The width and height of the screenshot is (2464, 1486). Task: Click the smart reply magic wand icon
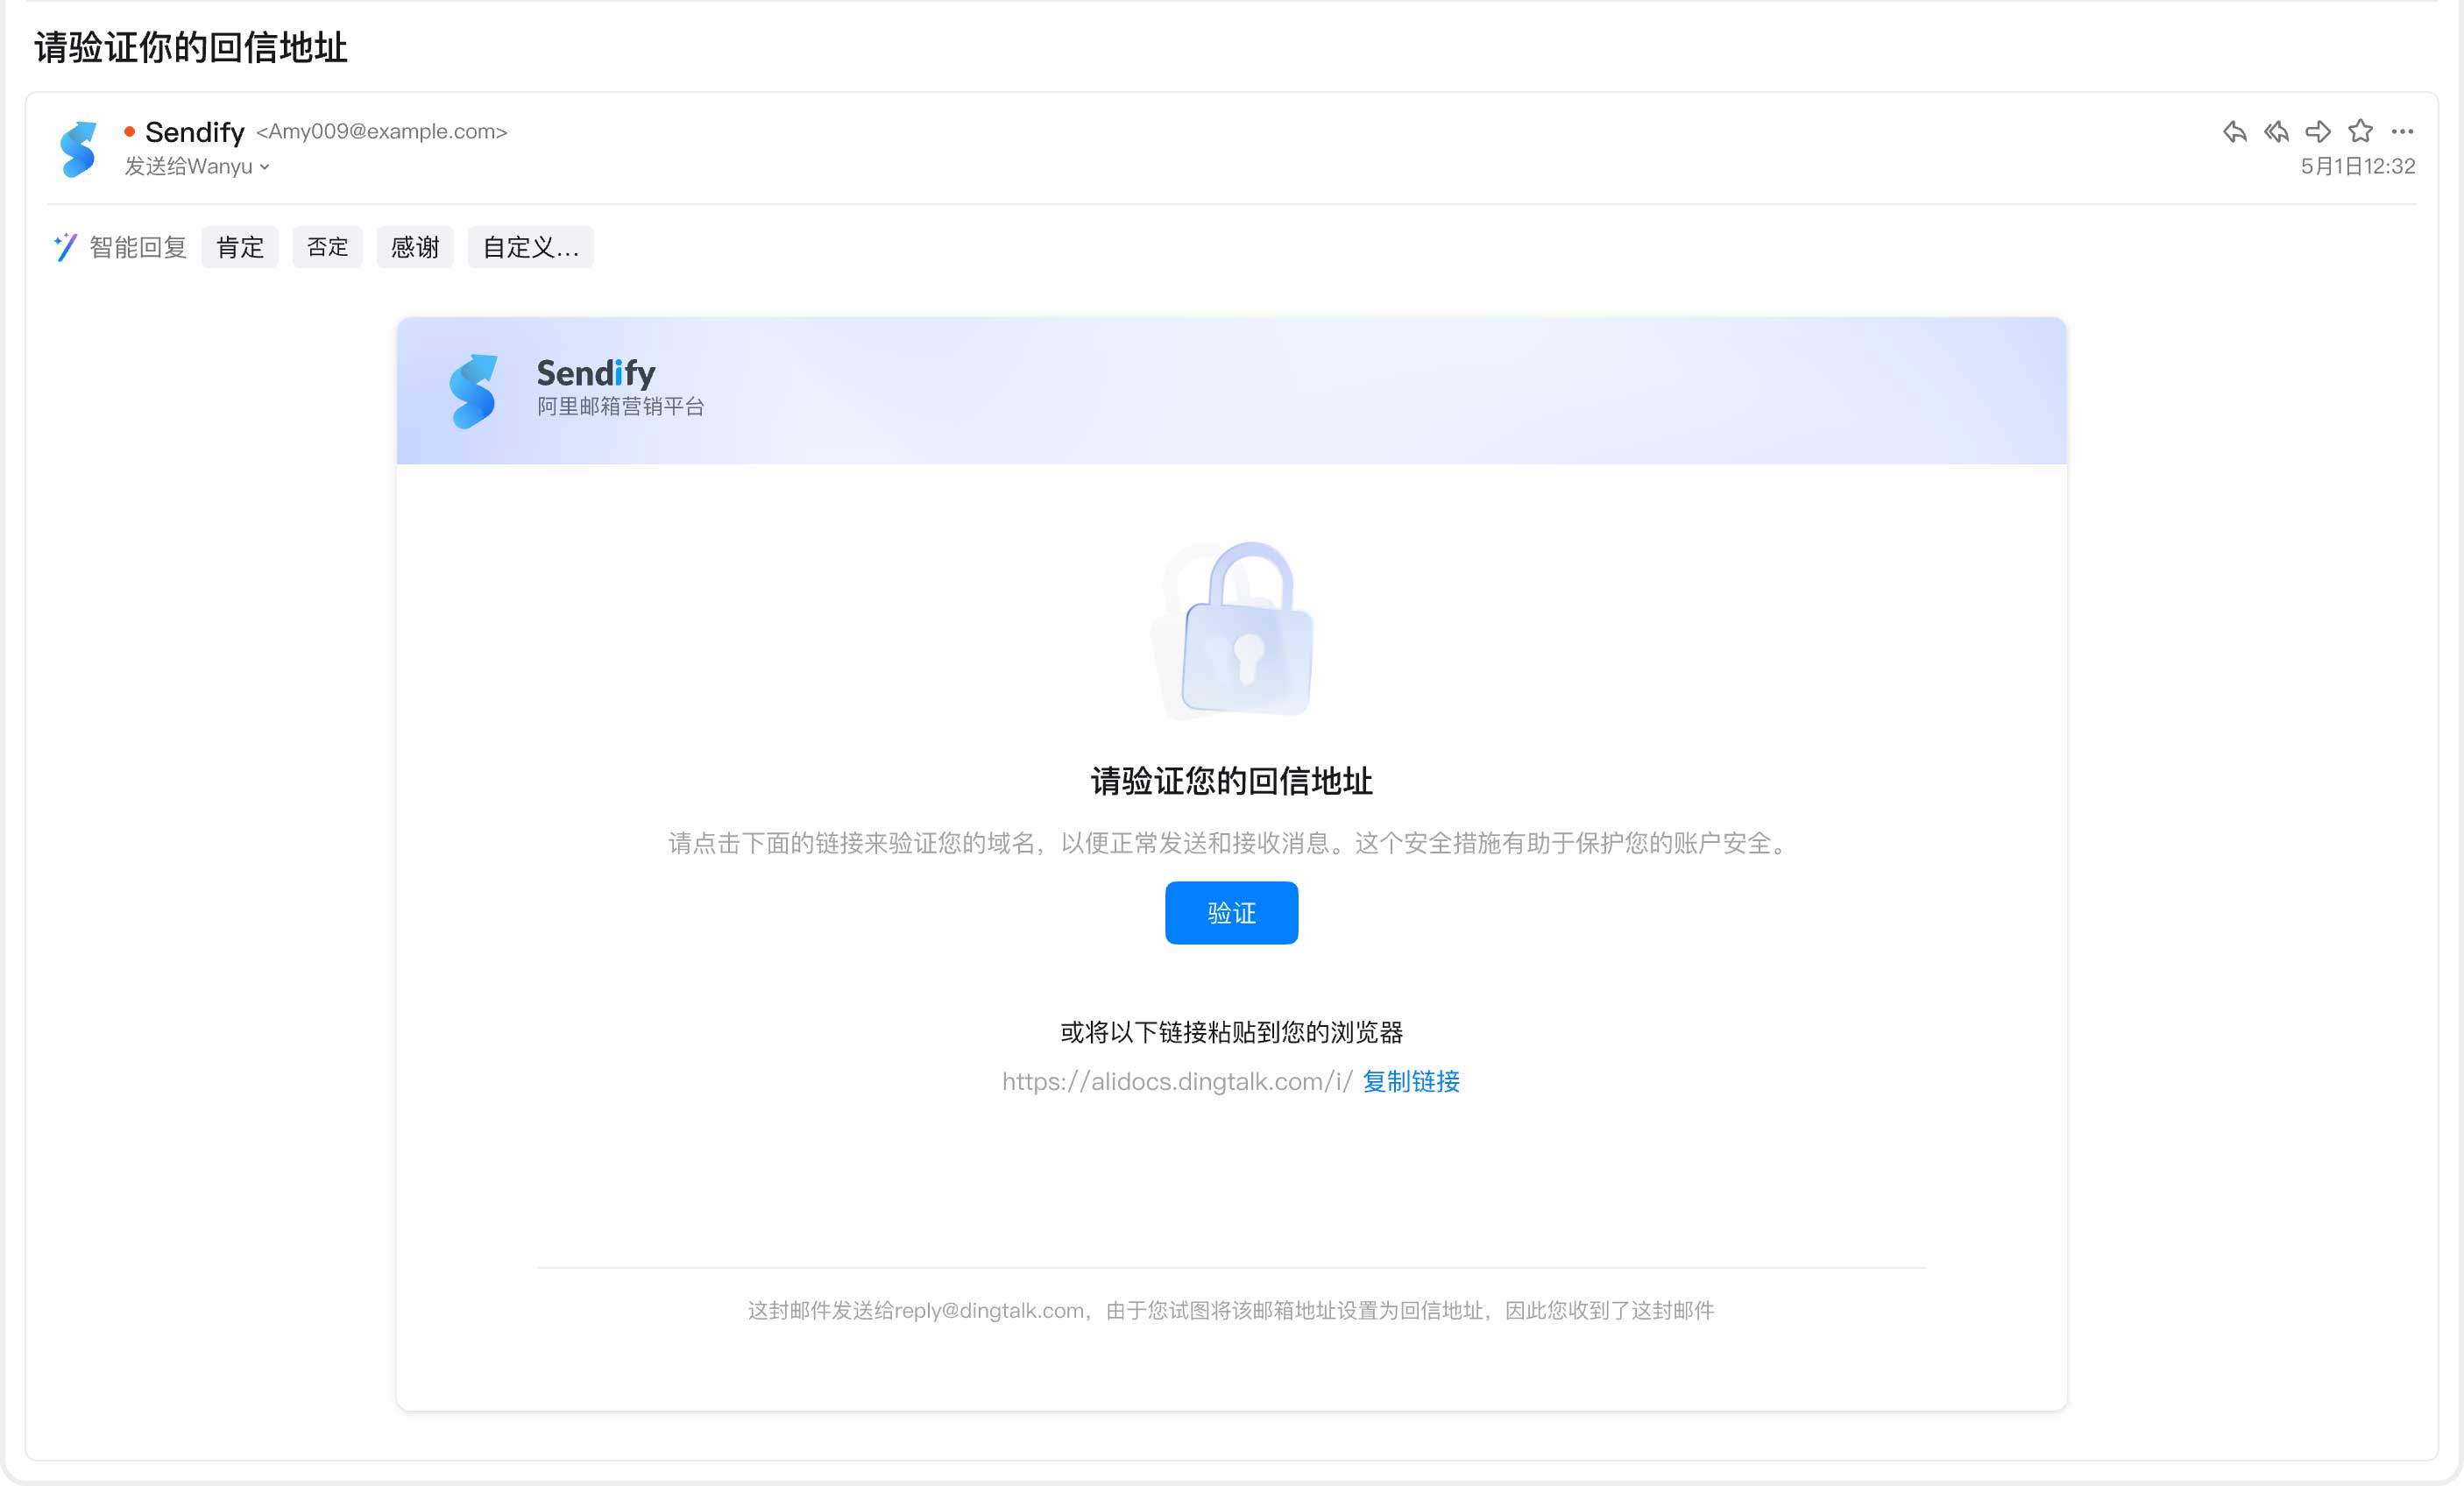point(65,247)
